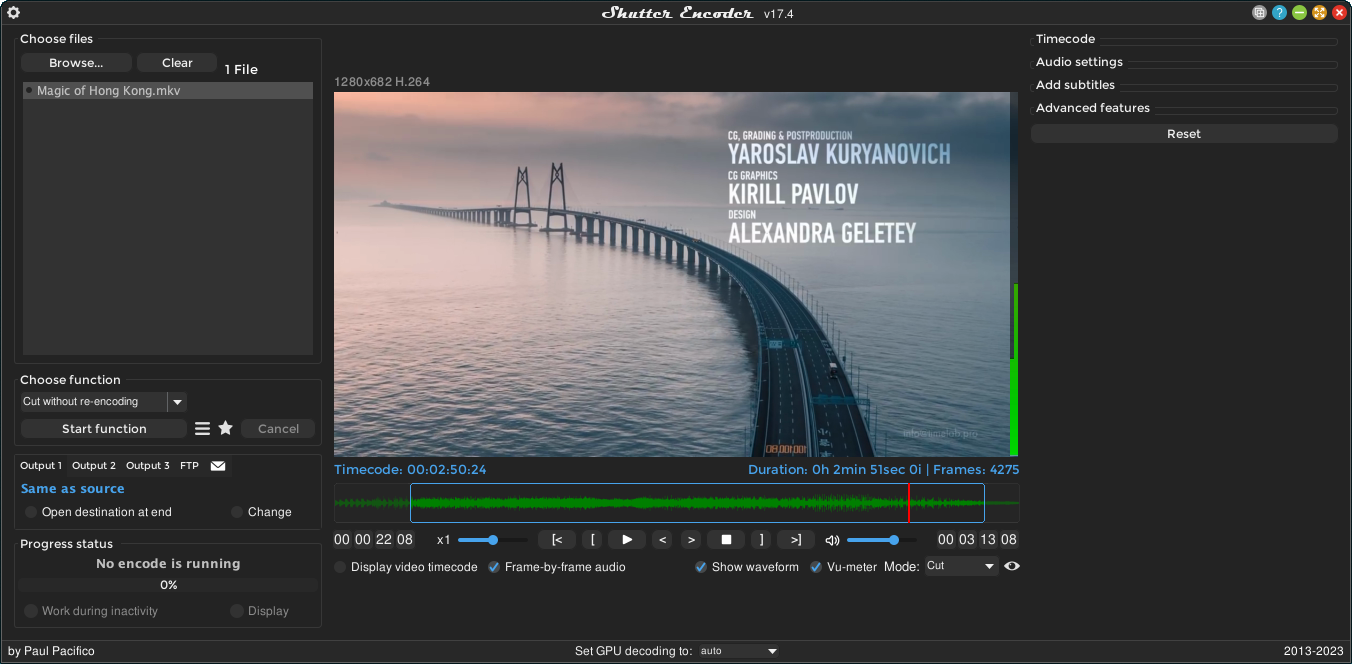Click the Reset button on the right panel
The width and height of the screenshot is (1352, 664).
coord(1184,133)
